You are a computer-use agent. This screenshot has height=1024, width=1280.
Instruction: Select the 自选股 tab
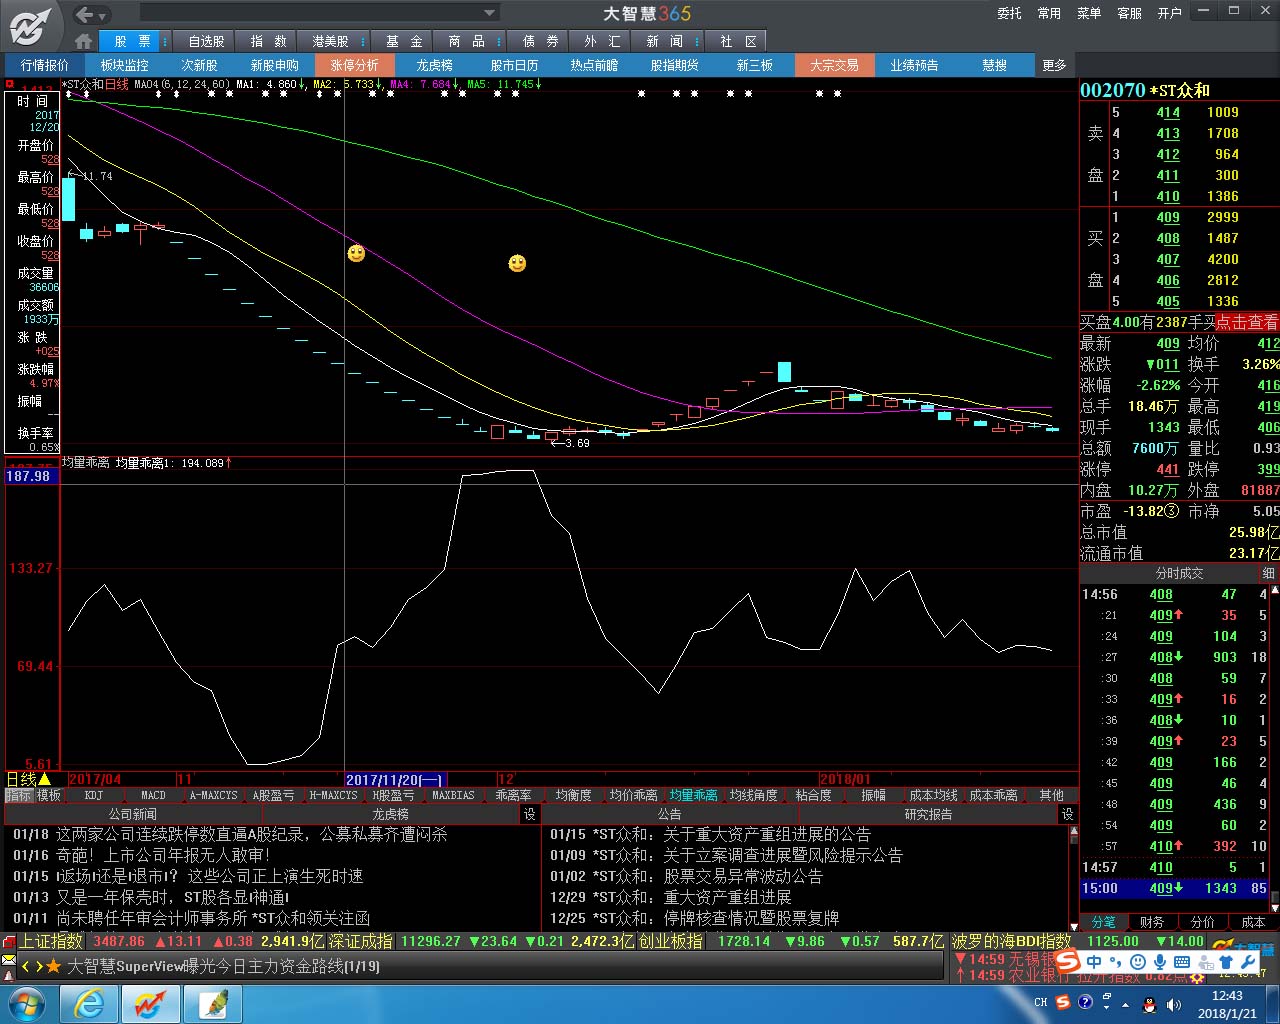tap(206, 41)
